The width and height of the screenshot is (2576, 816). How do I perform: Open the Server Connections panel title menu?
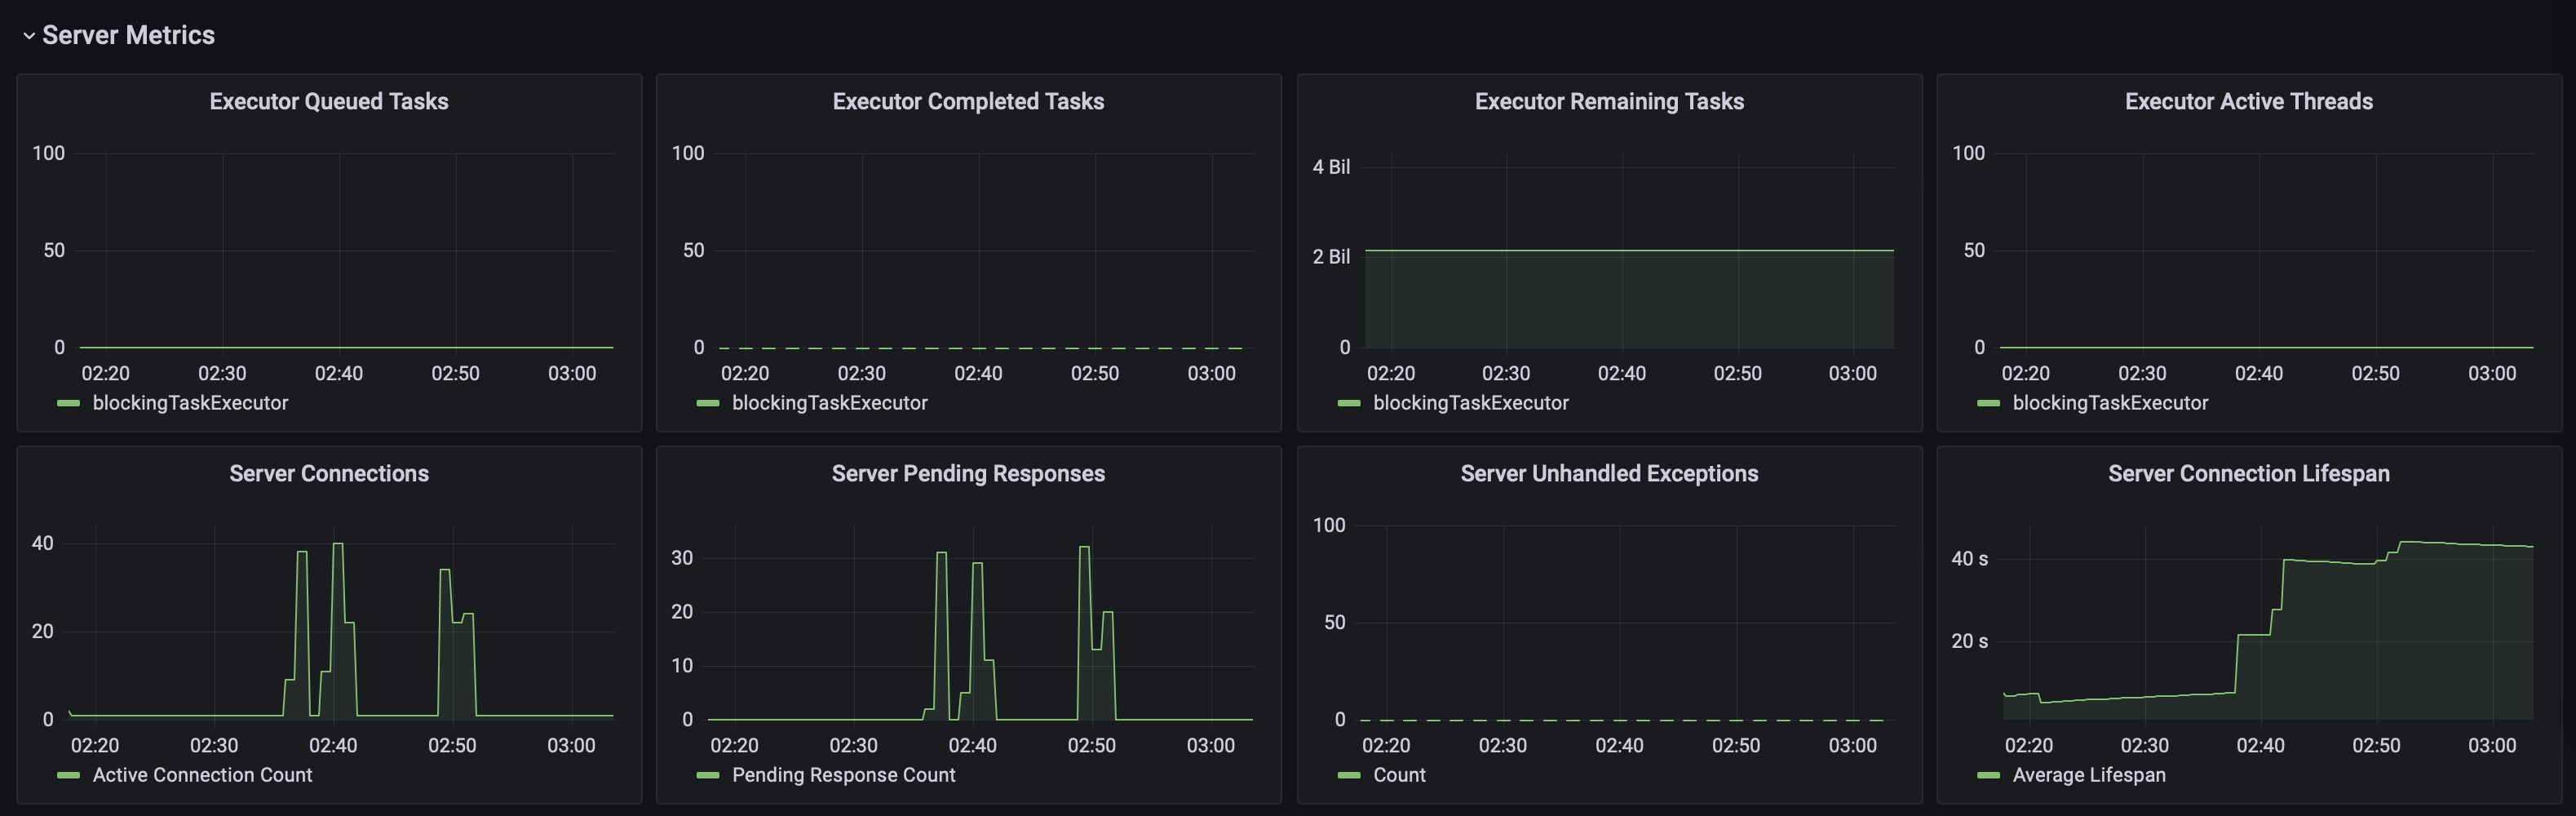328,473
